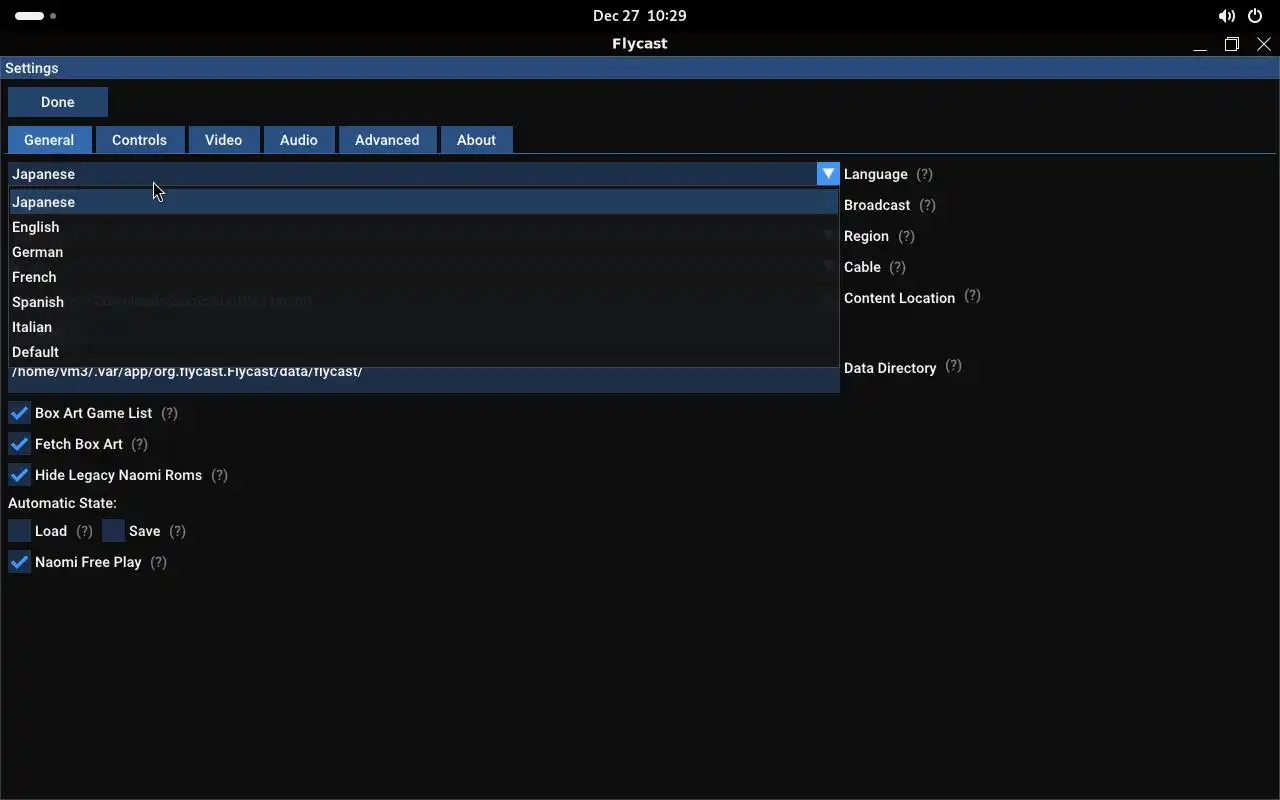Switch to the Audio tab
The height and width of the screenshot is (800, 1280).
[x=298, y=140]
